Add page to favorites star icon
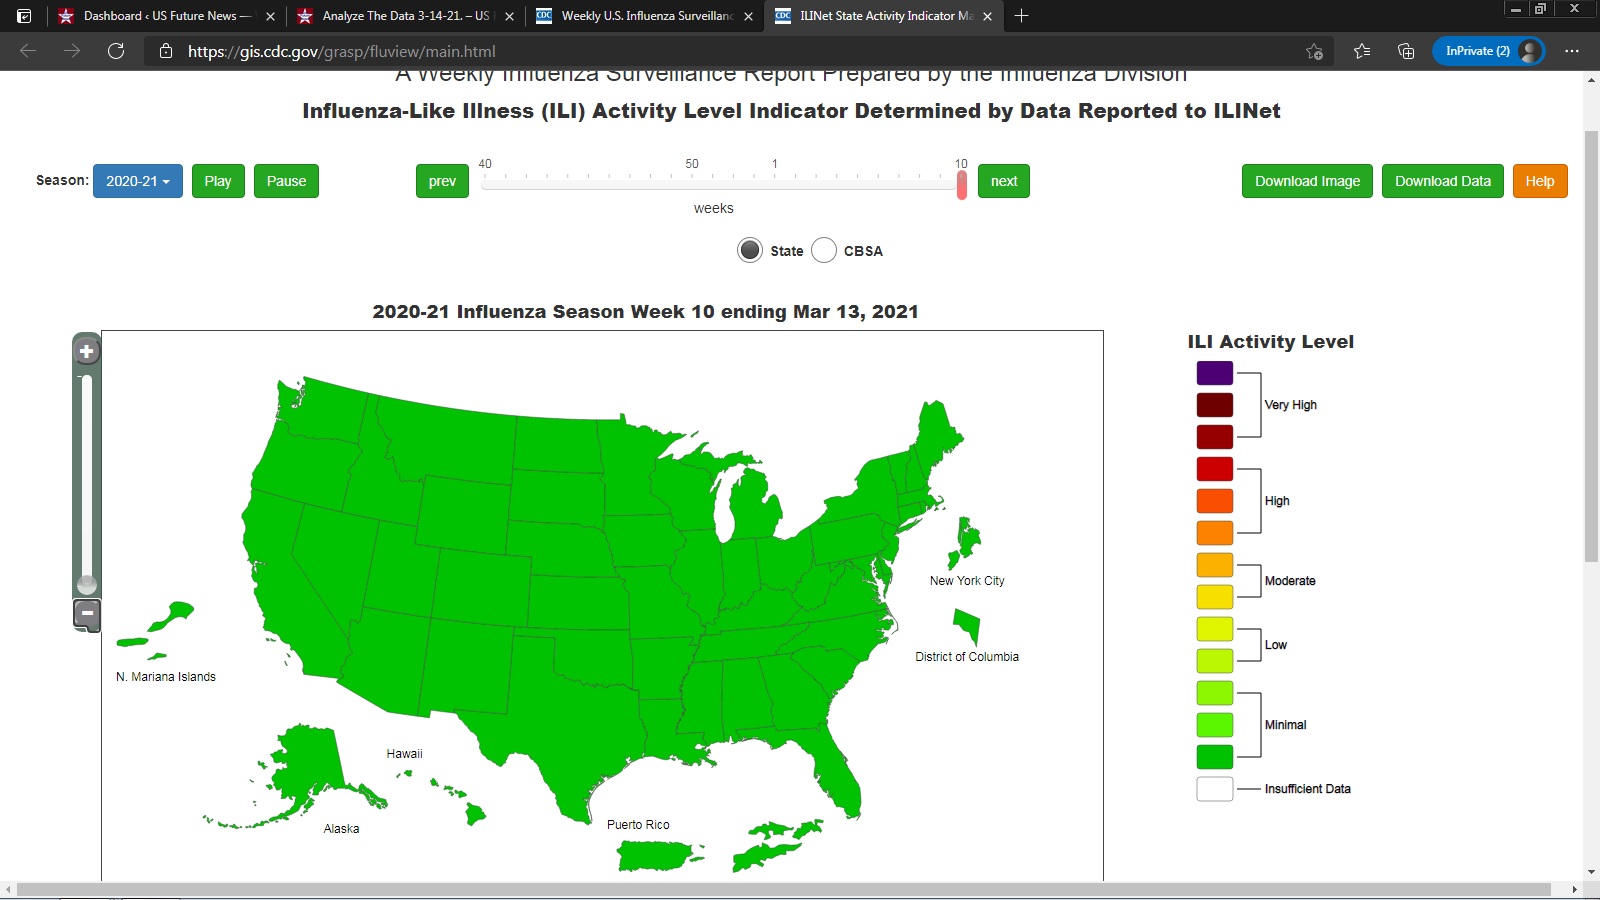 tap(1314, 51)
